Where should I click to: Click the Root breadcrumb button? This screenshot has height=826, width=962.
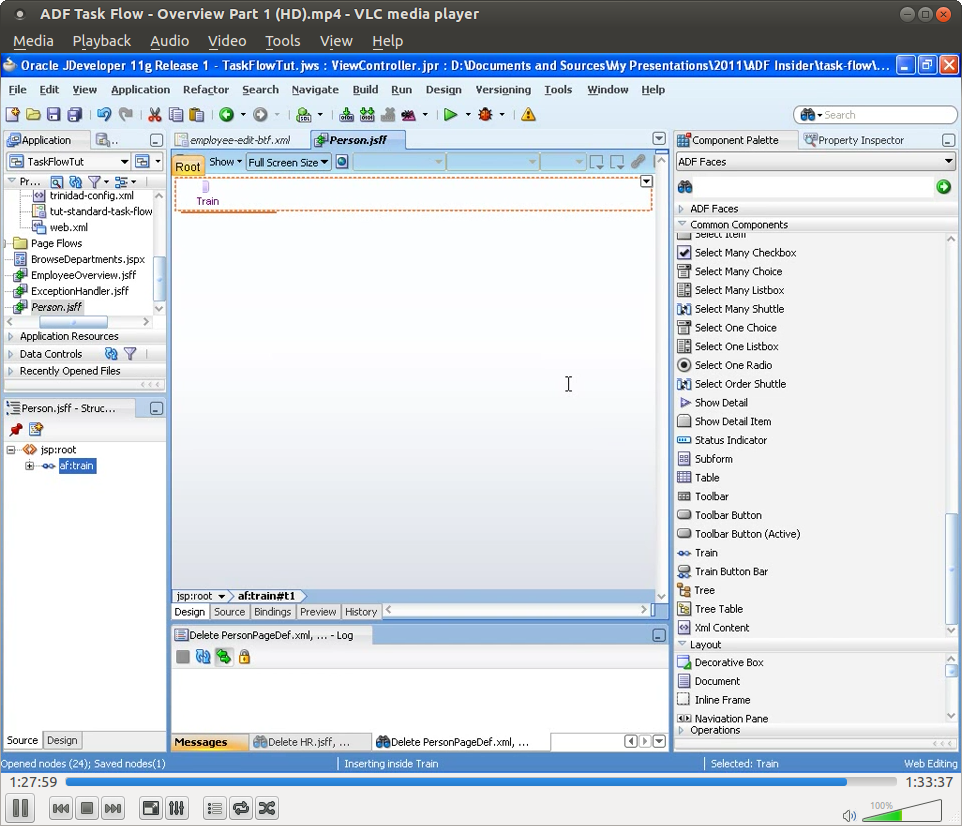click(187, 166)
